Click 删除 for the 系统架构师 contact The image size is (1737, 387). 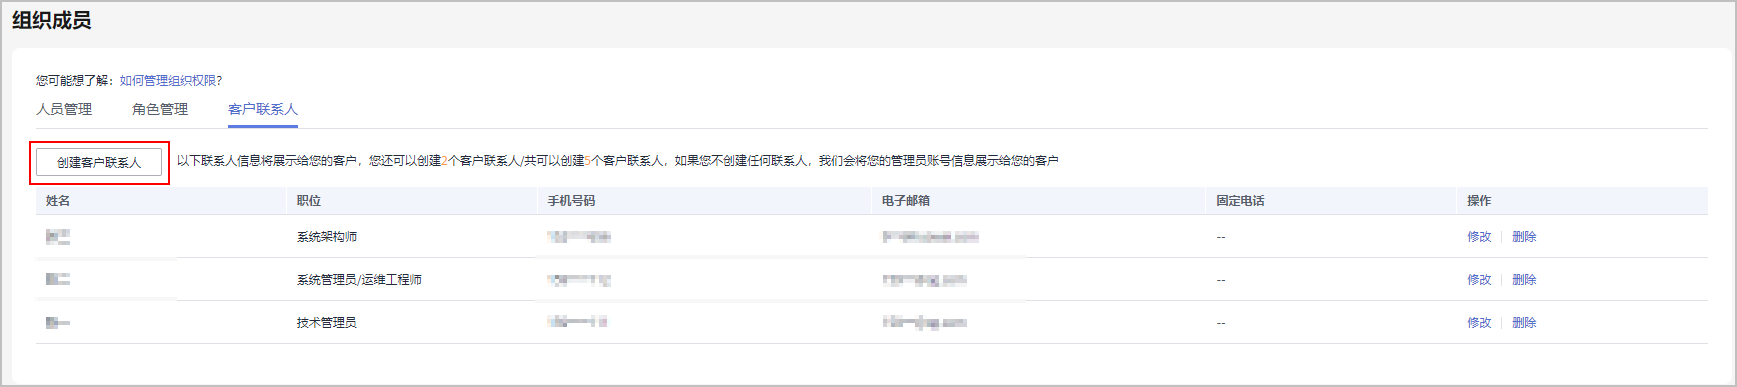(1524, 237)
